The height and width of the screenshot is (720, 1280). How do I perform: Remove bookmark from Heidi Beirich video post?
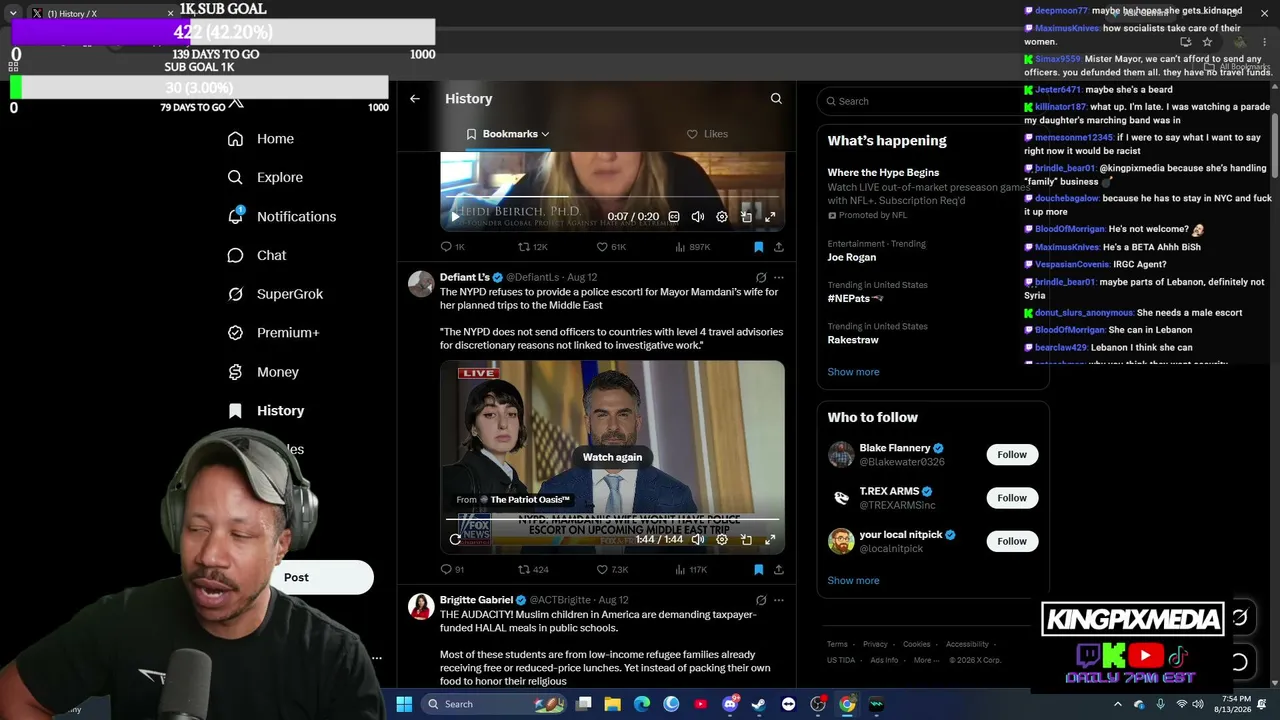[758, 246]
